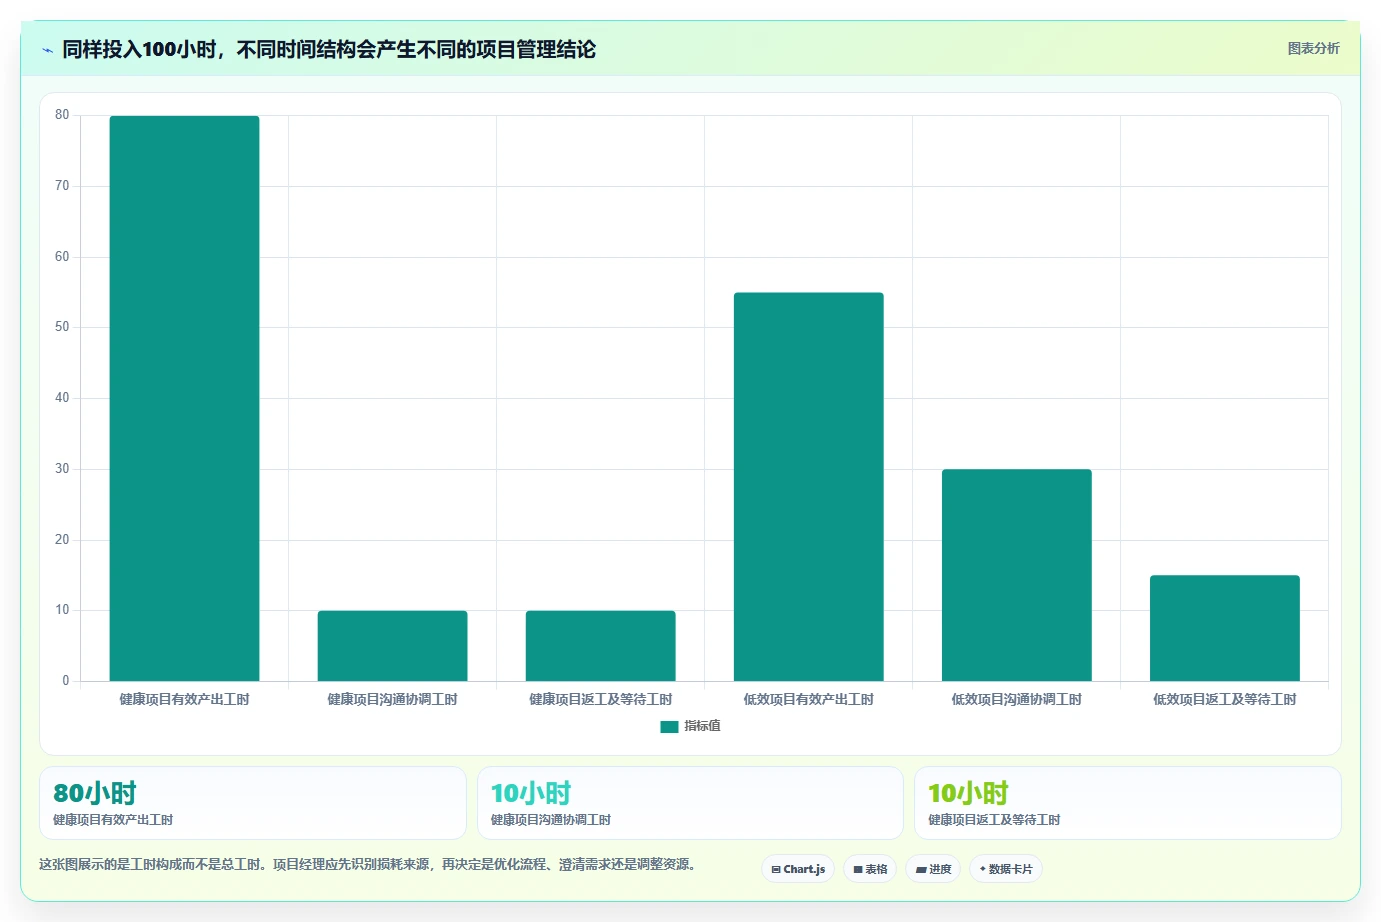The image size is (1381, 922).
Task: Select the Chart.js tag
Action: point(798,869)
